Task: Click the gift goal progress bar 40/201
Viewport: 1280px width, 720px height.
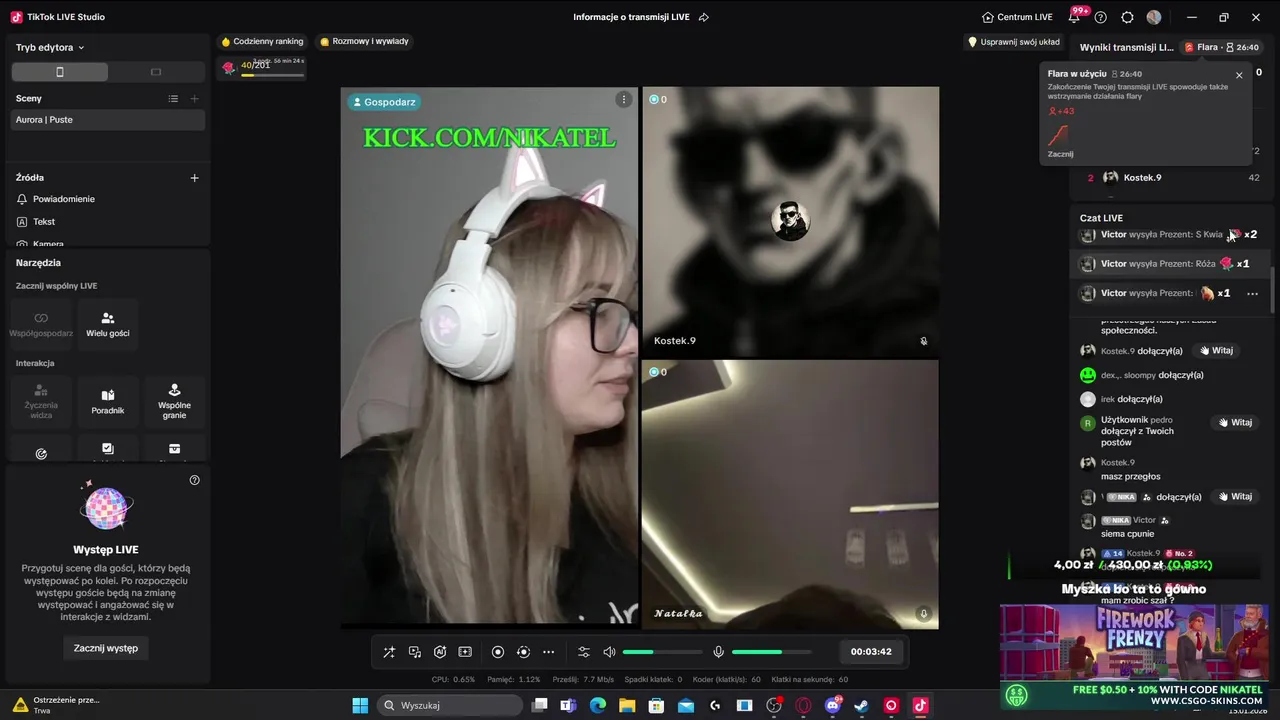Action: coord(262,68)
